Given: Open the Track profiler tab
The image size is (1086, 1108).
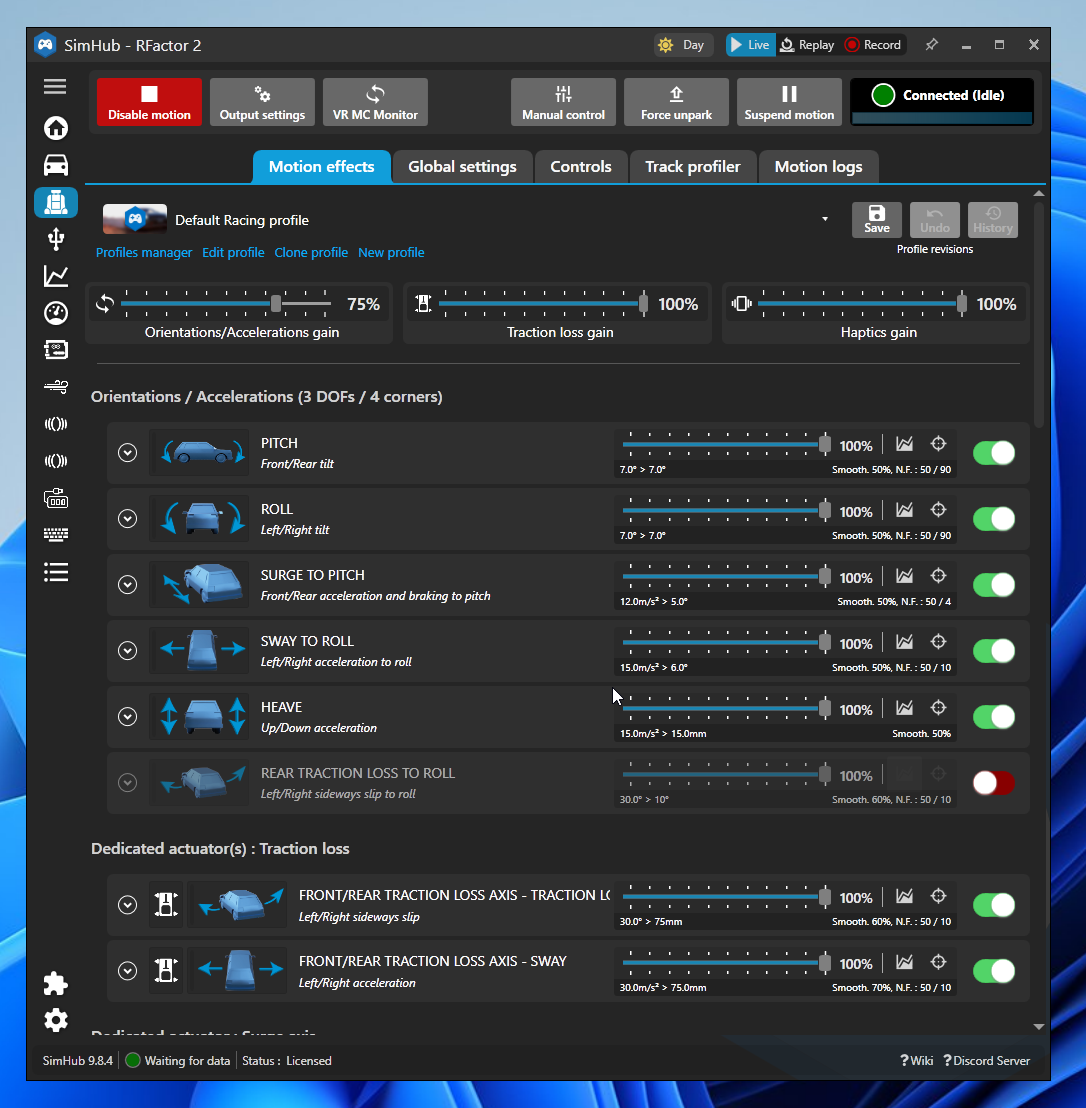Looking at the screenshot, I should [692, 167].
